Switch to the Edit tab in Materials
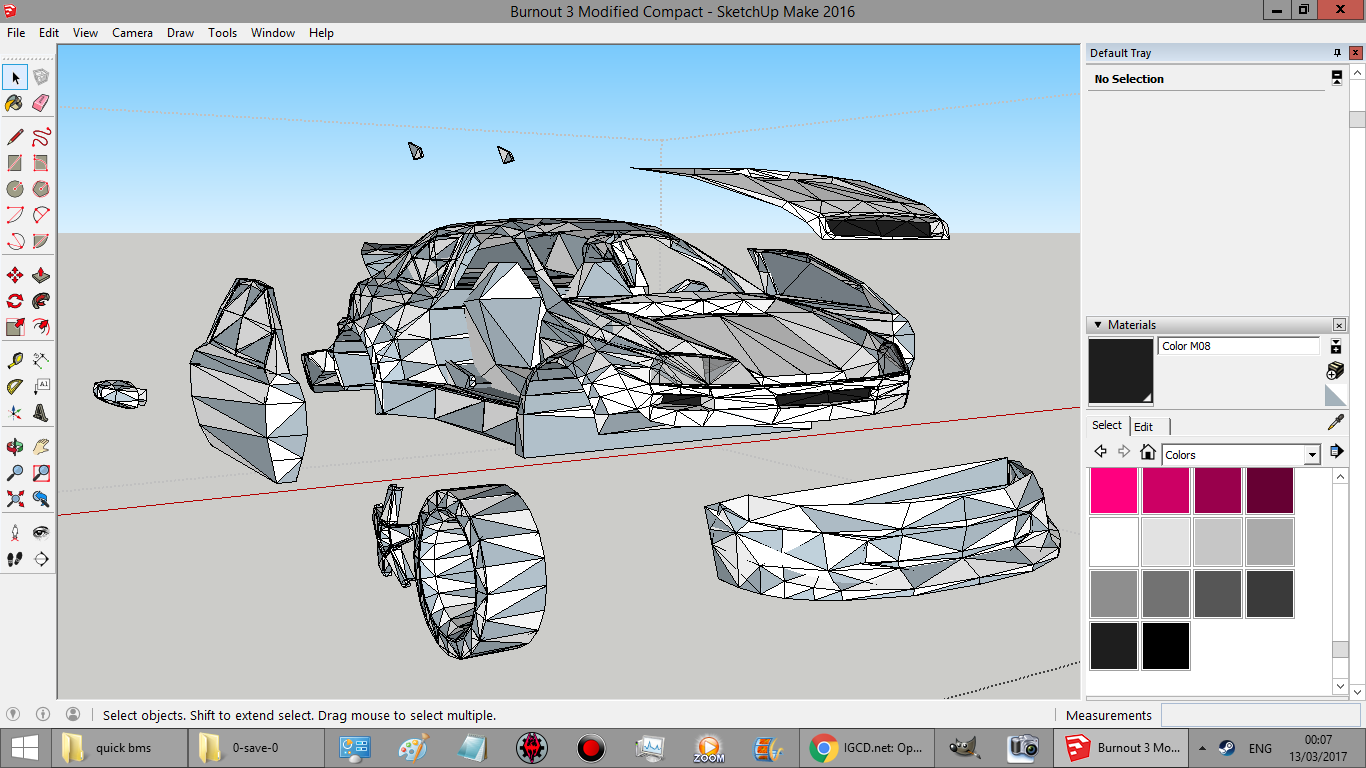 (x=1143, y=426)
